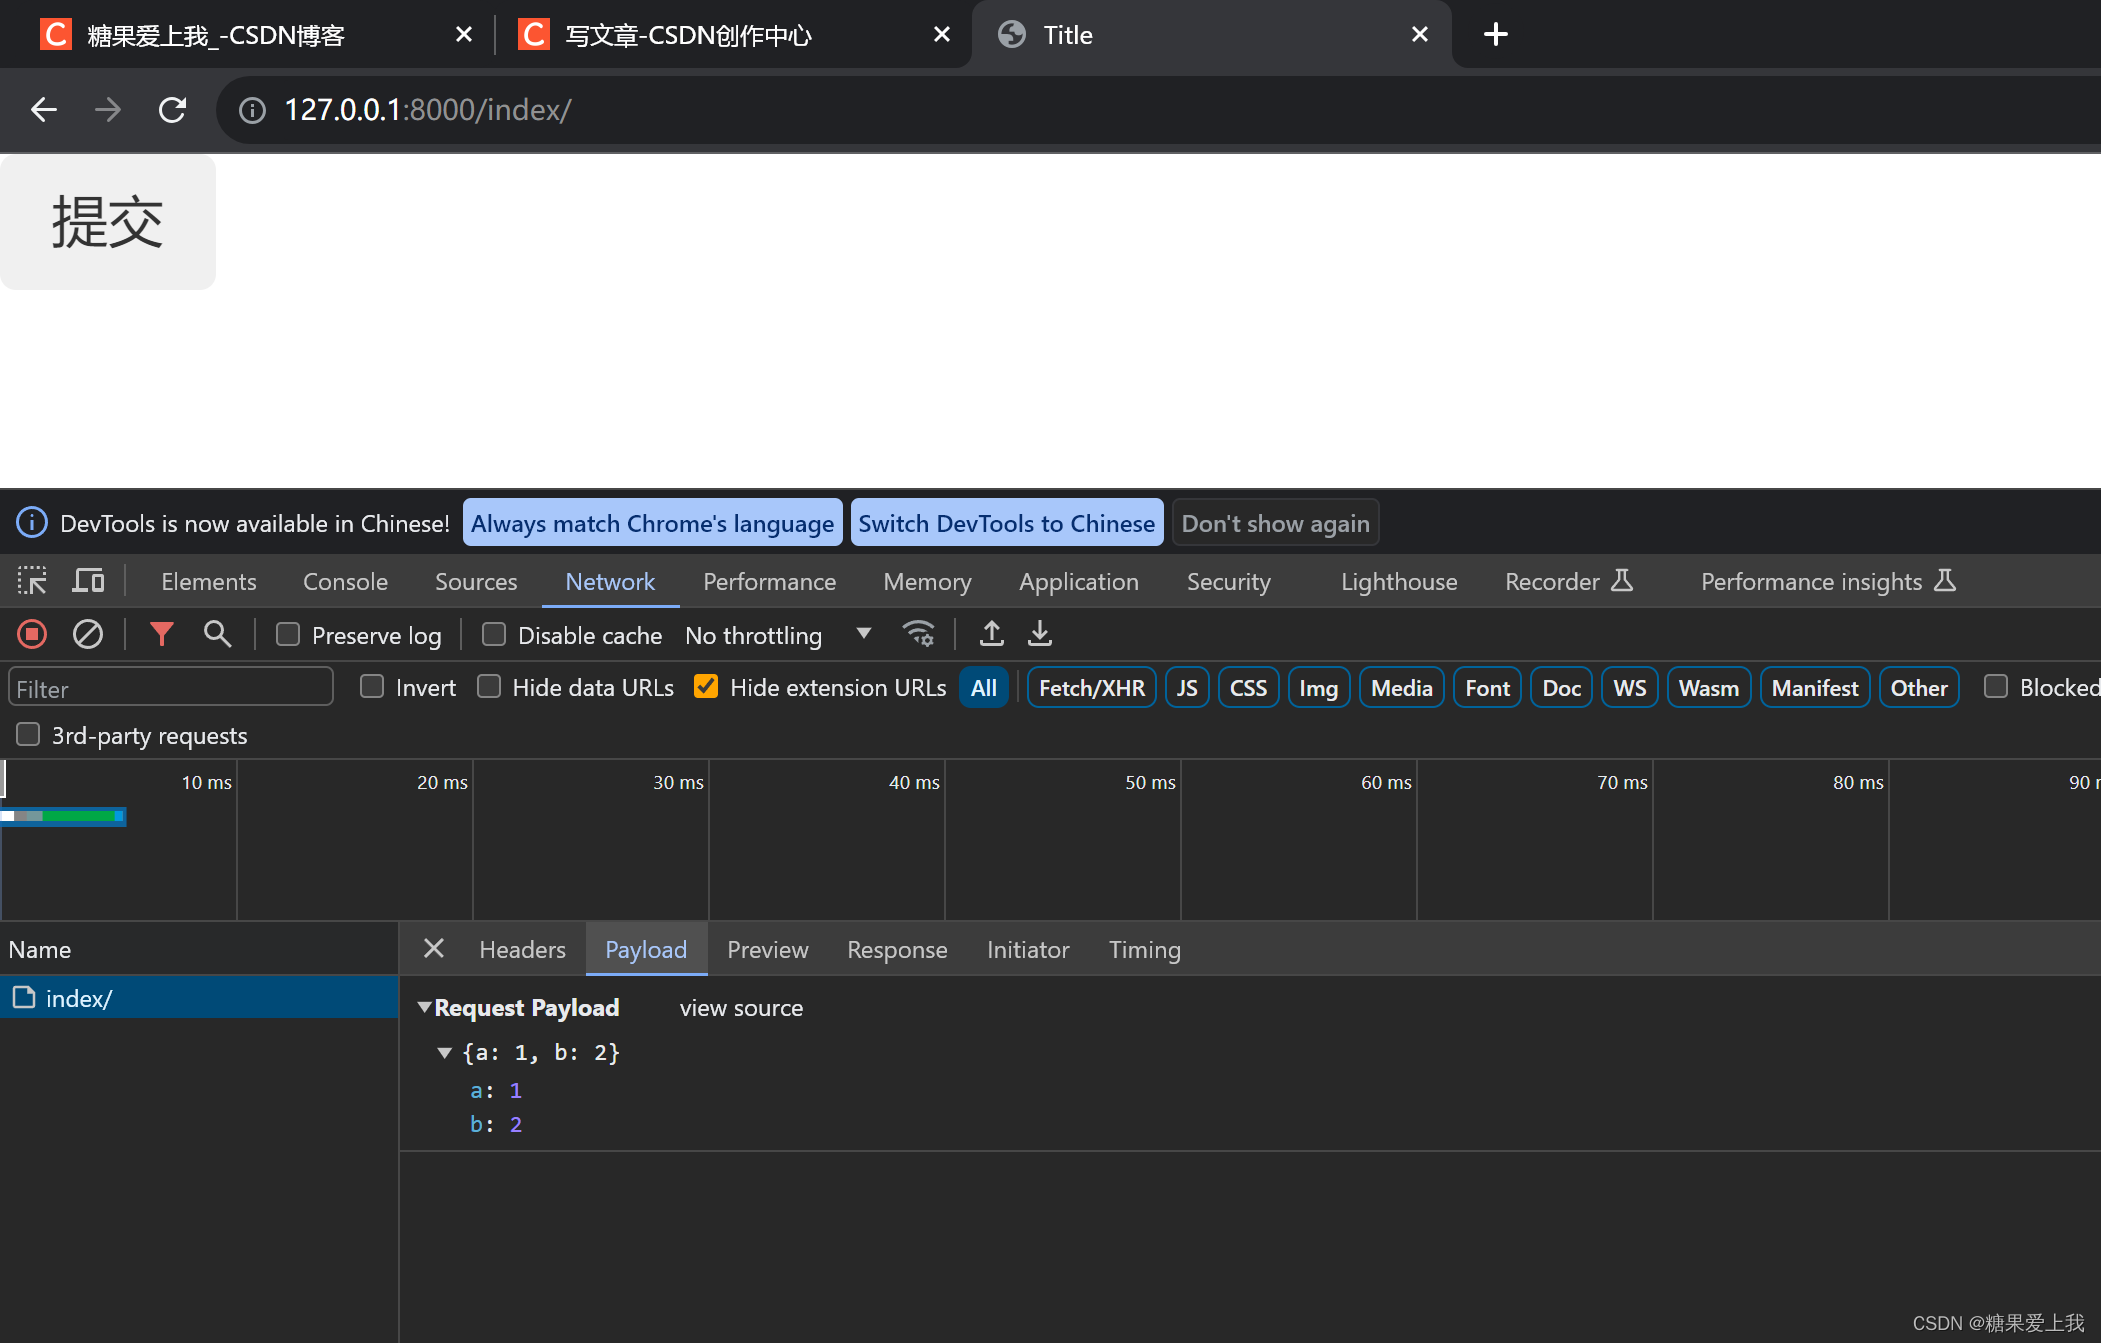Click into the Filter text field
Viewport: 2101px width, 1343px height.
[170, 688]
